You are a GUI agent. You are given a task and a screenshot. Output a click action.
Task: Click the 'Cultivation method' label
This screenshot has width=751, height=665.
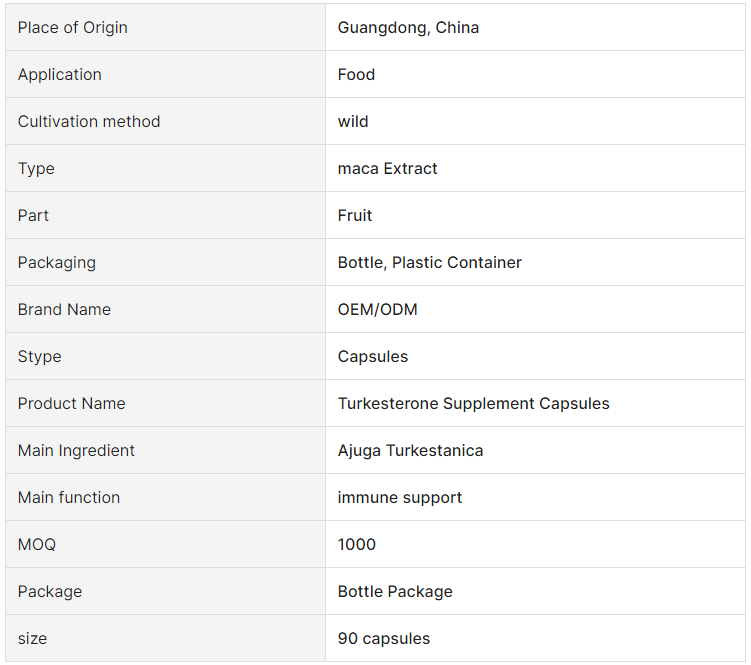pyautogui.click(x=89, y=121)
